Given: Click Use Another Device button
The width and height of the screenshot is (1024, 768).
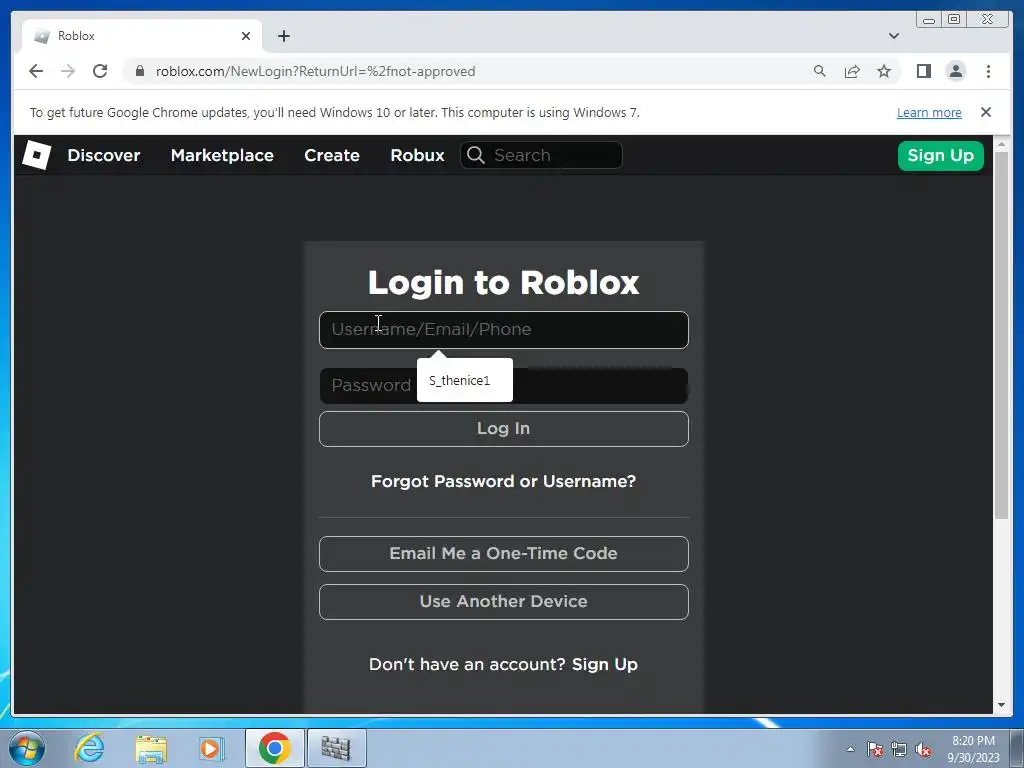Looking at the screenshot, I should [x=504, y=601].
